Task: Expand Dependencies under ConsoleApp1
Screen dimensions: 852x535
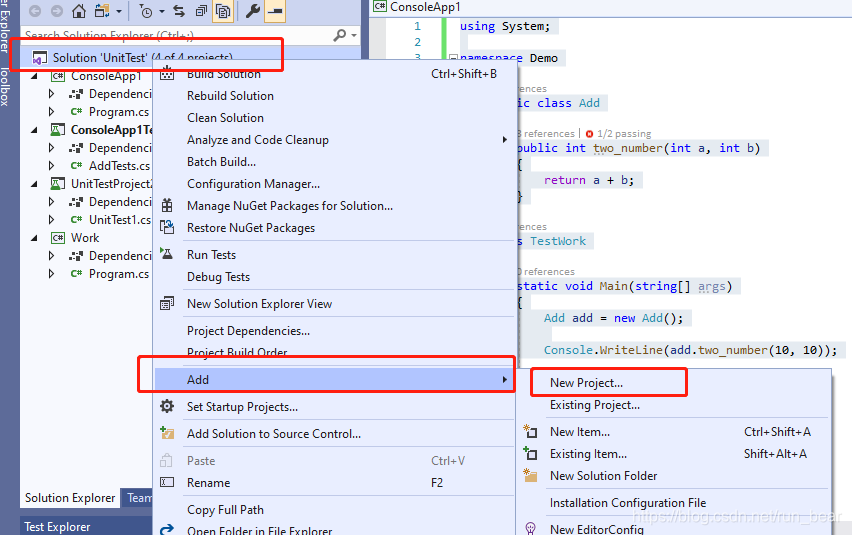Action: tap(52, 94)
